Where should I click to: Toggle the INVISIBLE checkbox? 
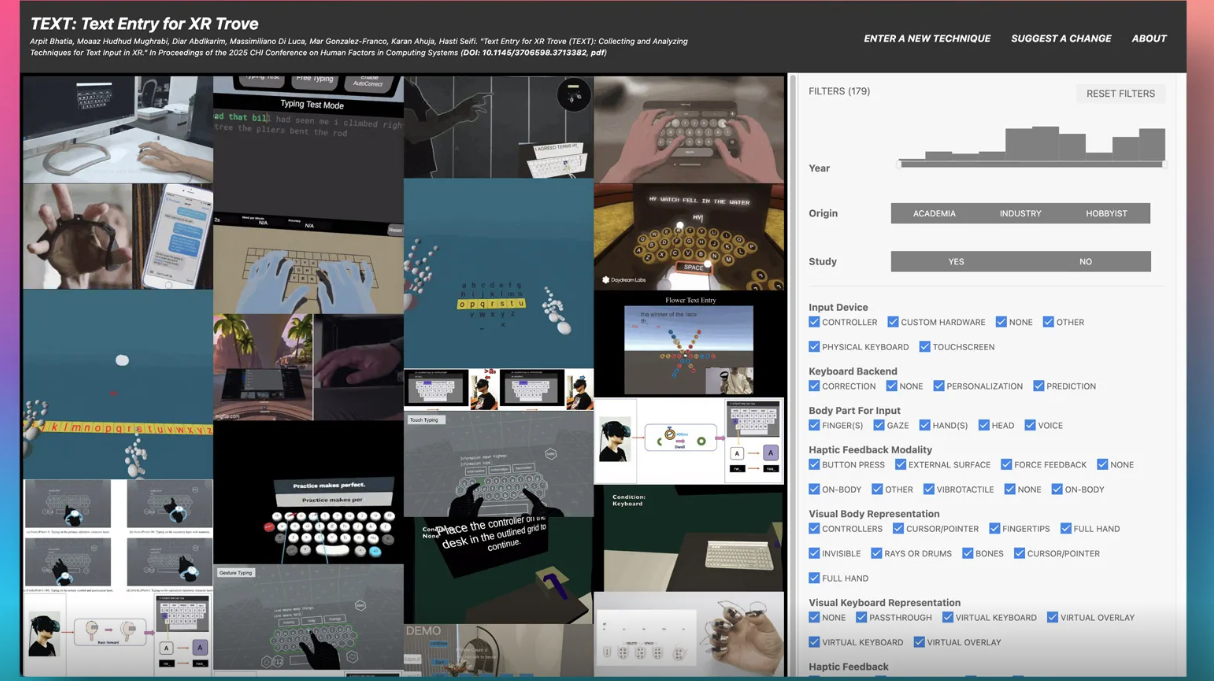pyautogui.click(x=814, y=553)
